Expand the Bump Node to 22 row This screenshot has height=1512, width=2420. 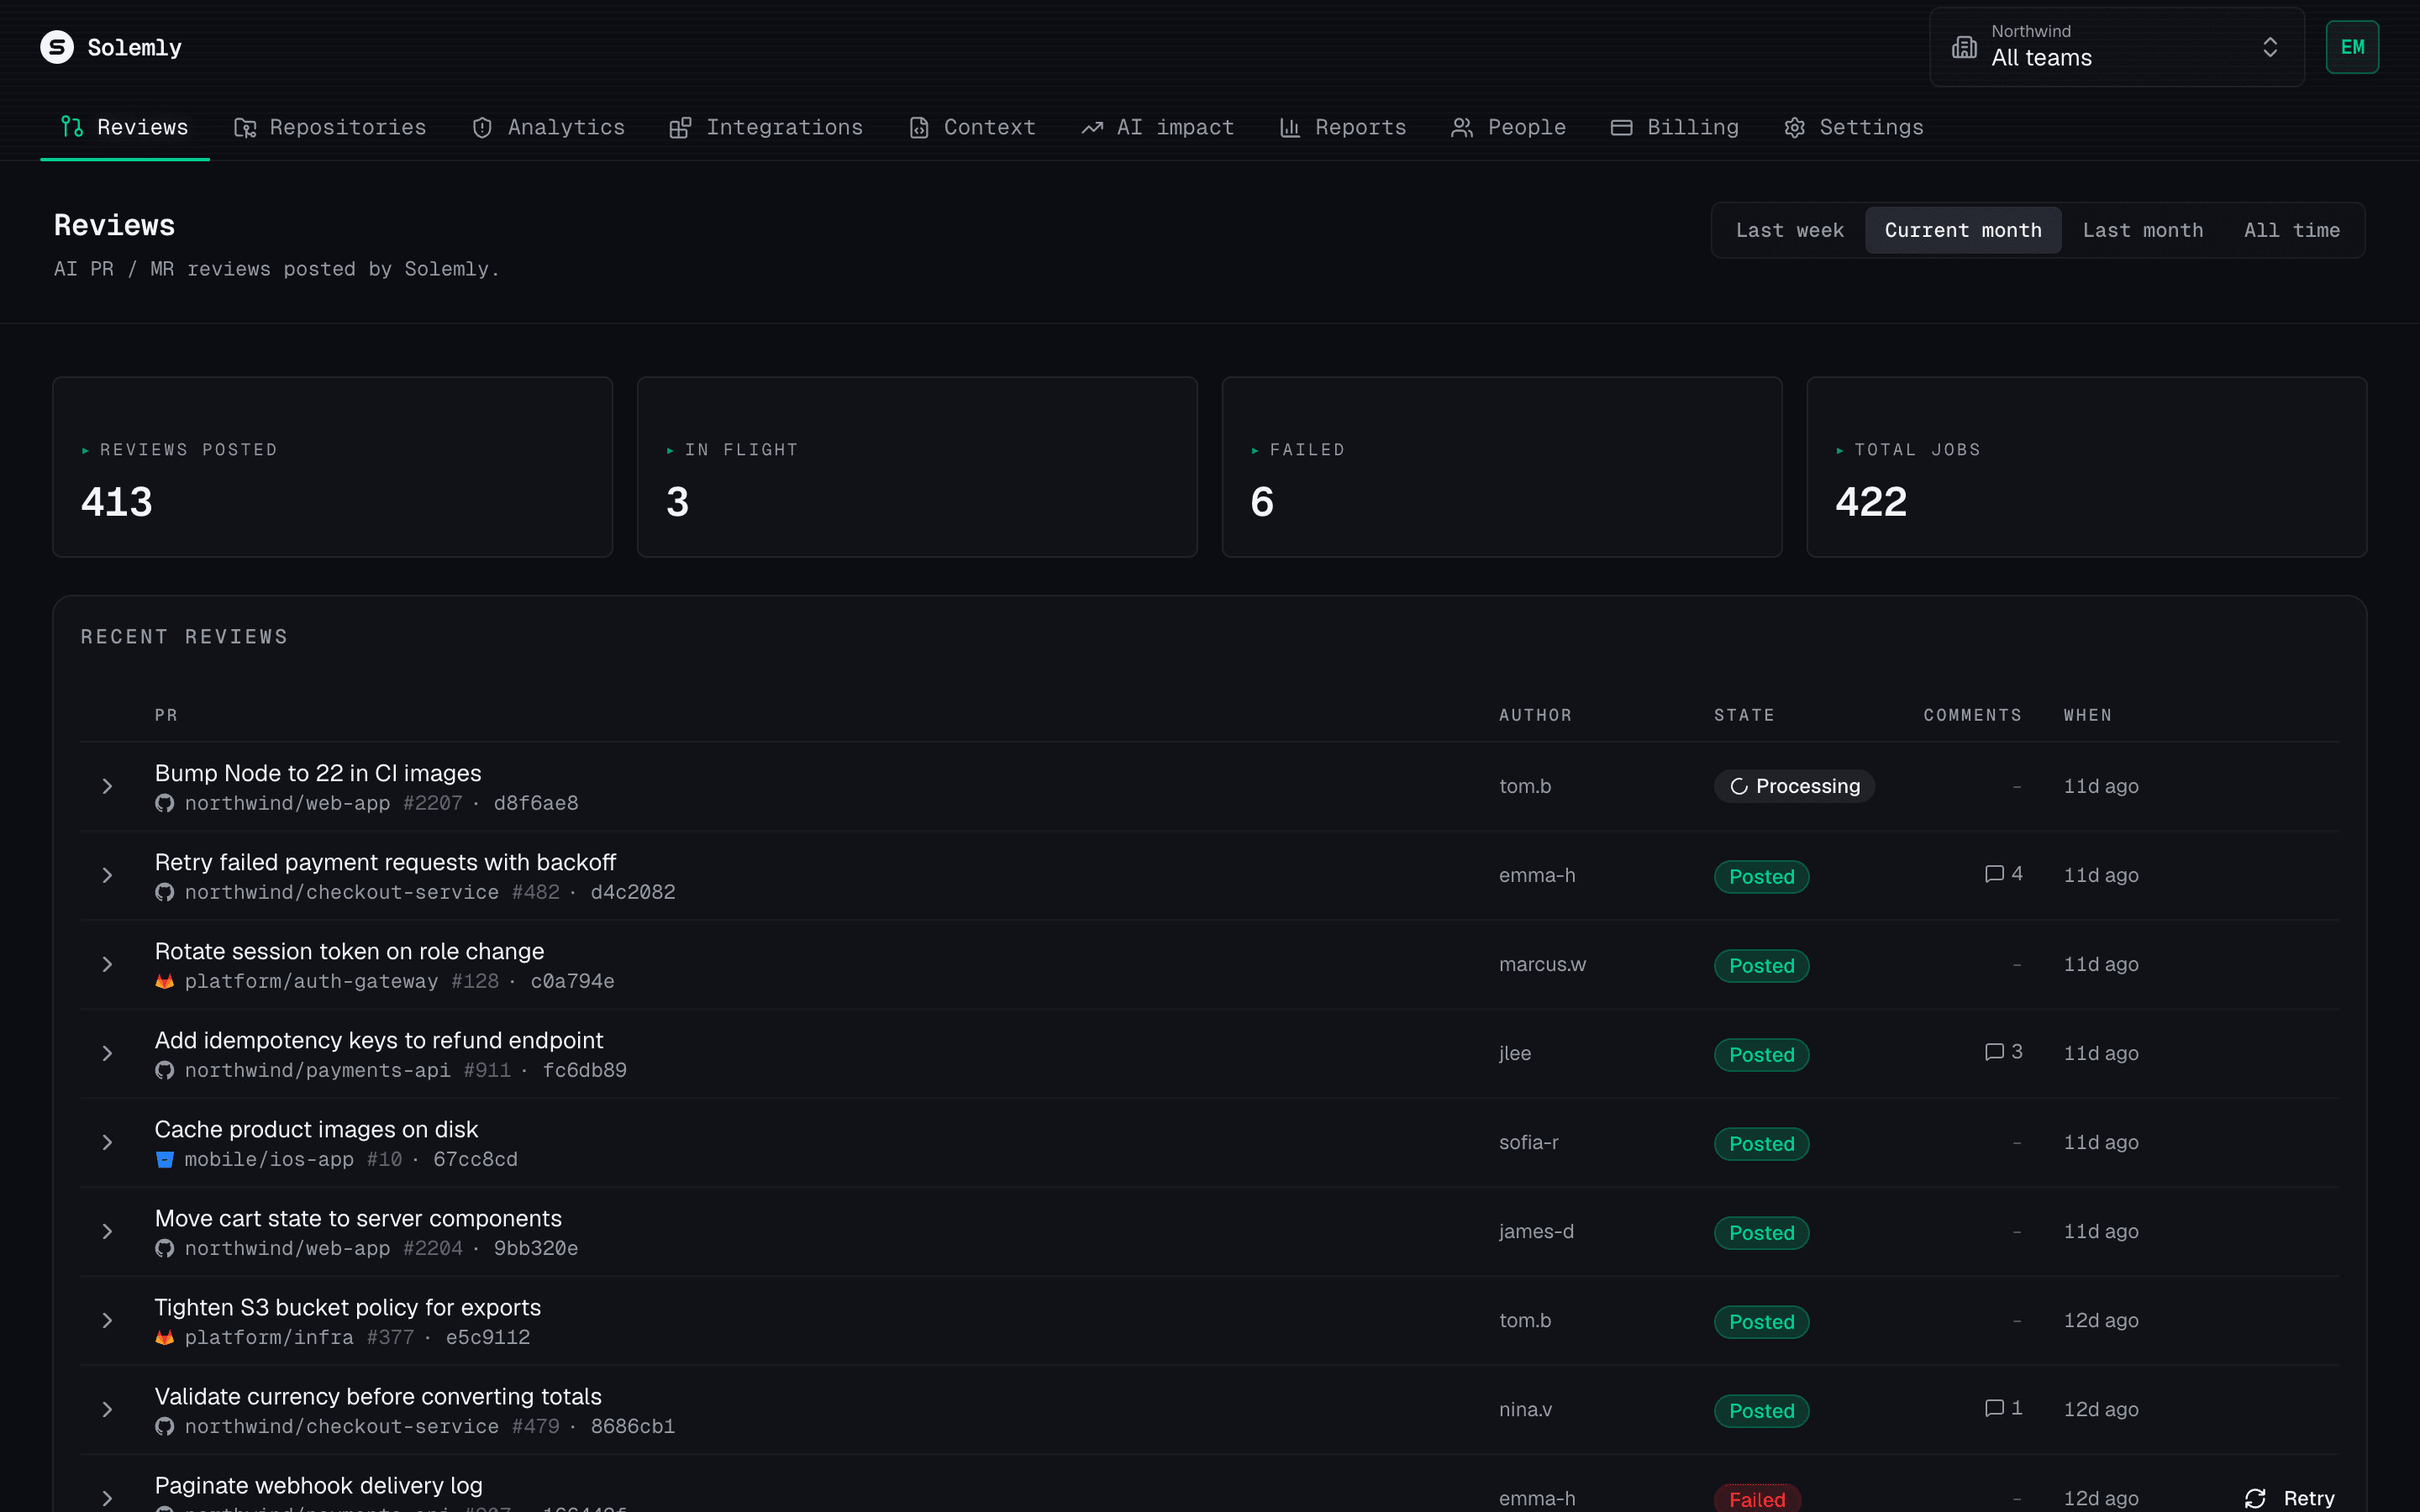tap(107, 786)
